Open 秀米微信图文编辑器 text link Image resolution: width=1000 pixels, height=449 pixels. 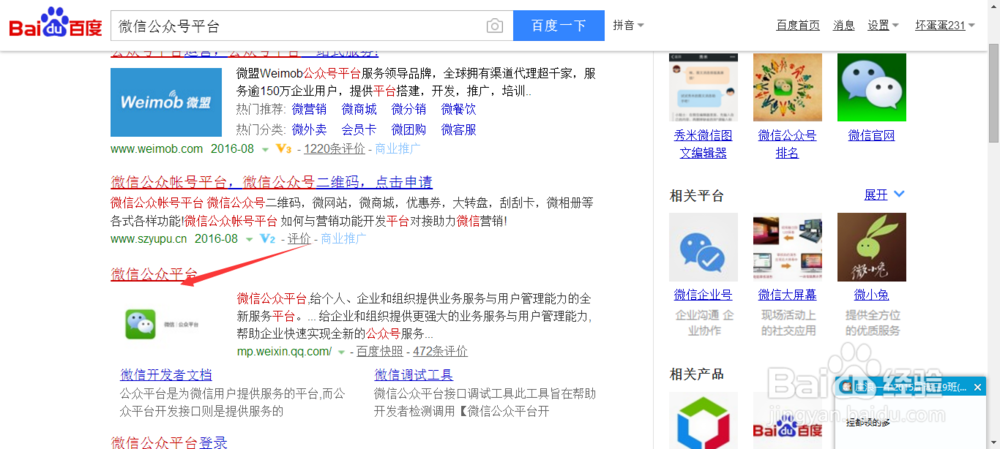703,144
